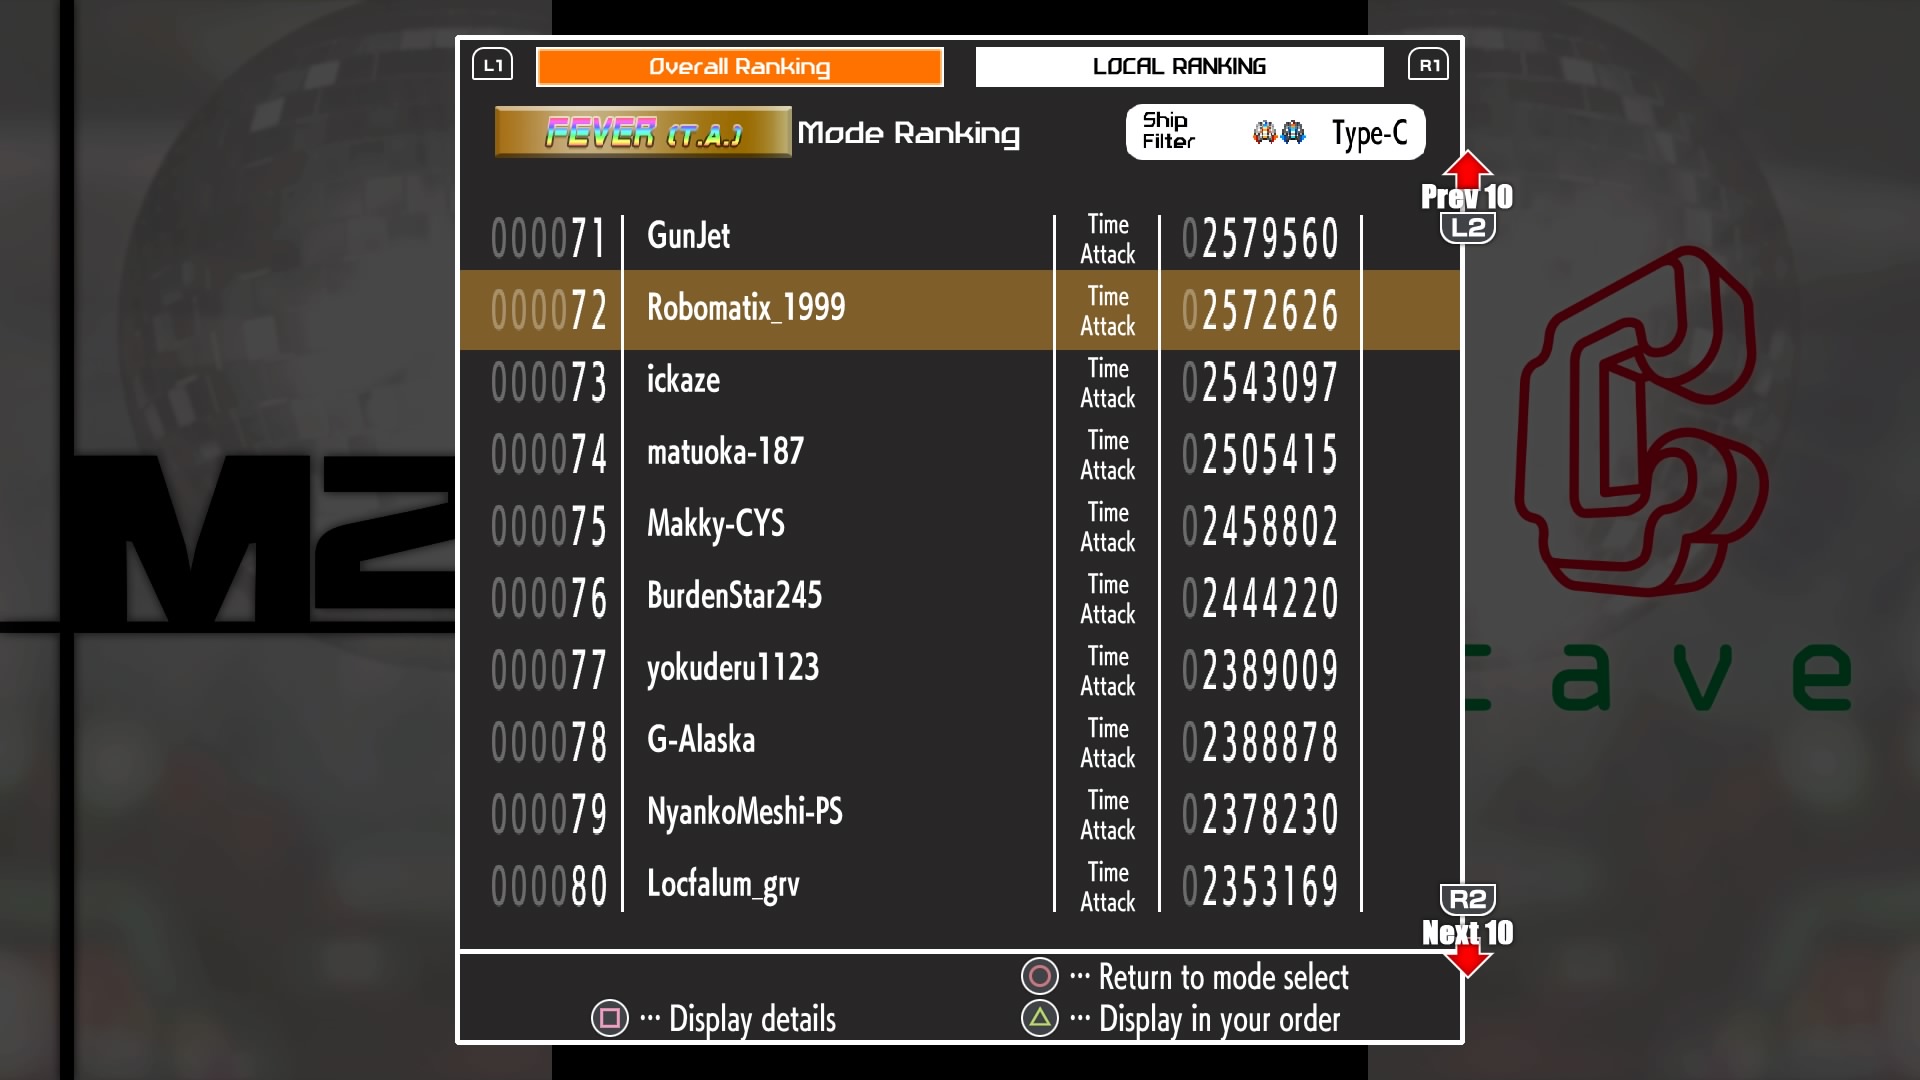1920x1080 pixels.
Task: Switch to the Overall Ranking tab
Action: tap(740, 67)
